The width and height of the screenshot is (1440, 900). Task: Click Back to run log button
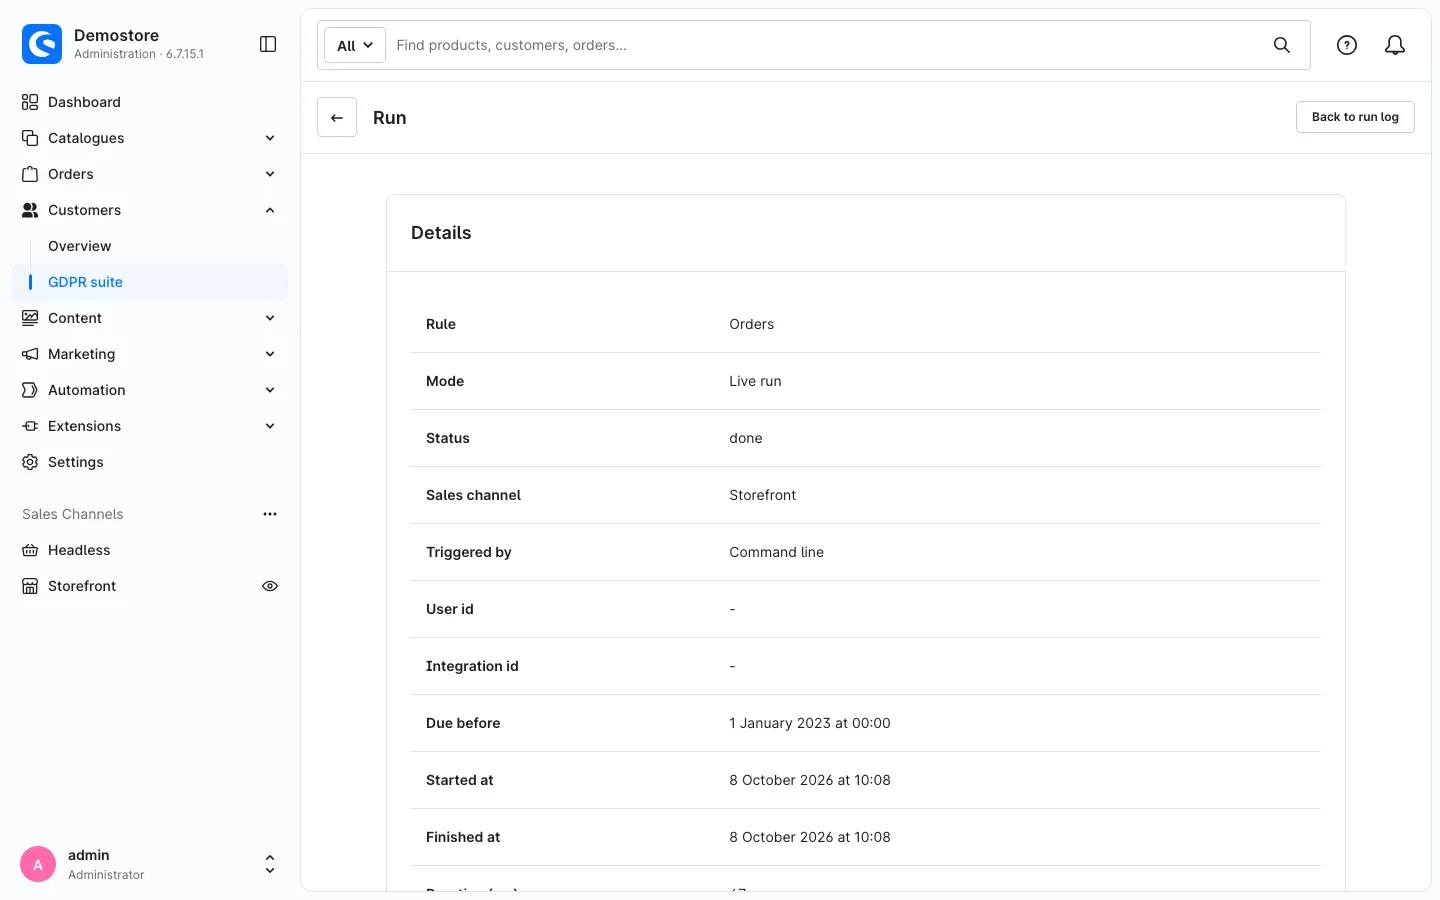pyautogui.click(x=1355, y=117)
